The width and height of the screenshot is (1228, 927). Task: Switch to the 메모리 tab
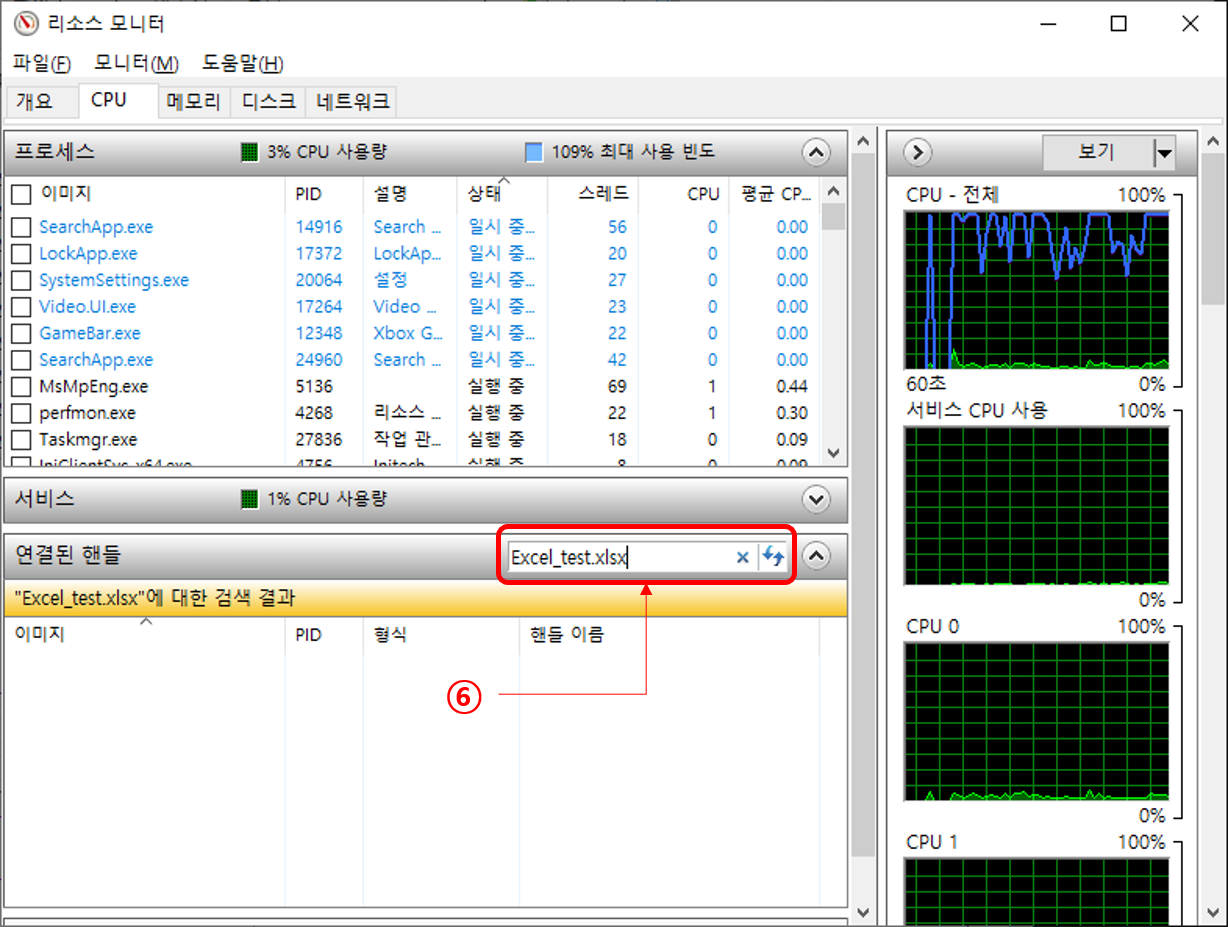click(x=193, y=101)
